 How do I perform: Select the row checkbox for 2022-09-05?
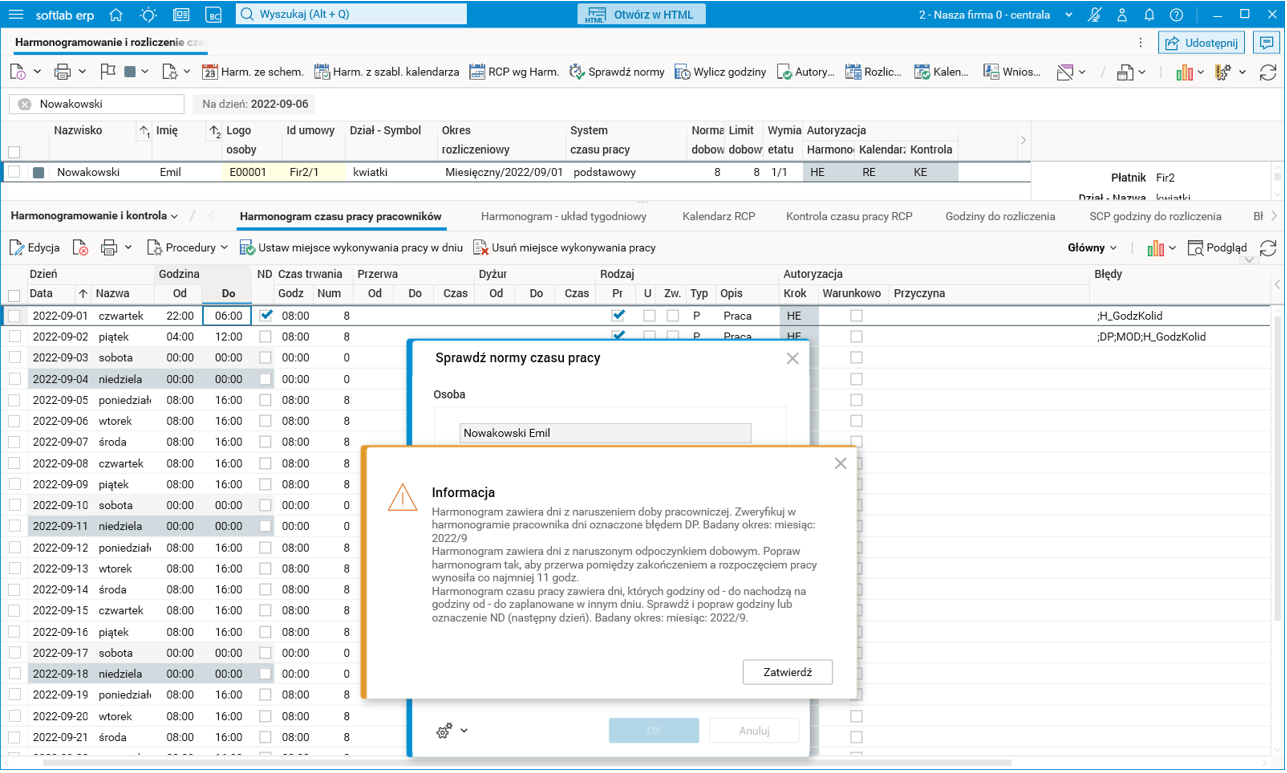click(14, 400)
